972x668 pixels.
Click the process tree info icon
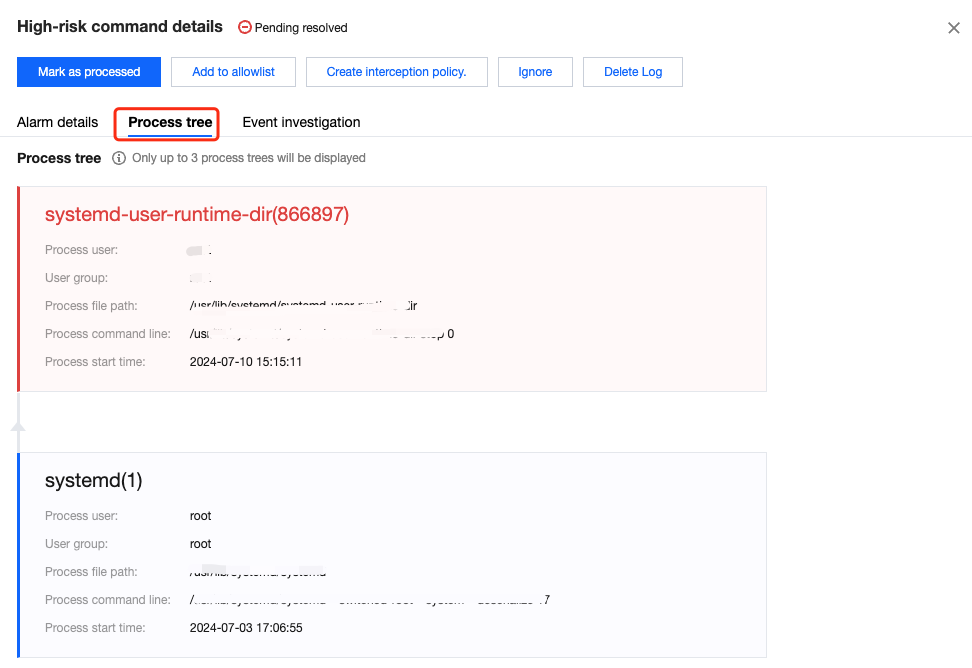click(x=118, y=158)
